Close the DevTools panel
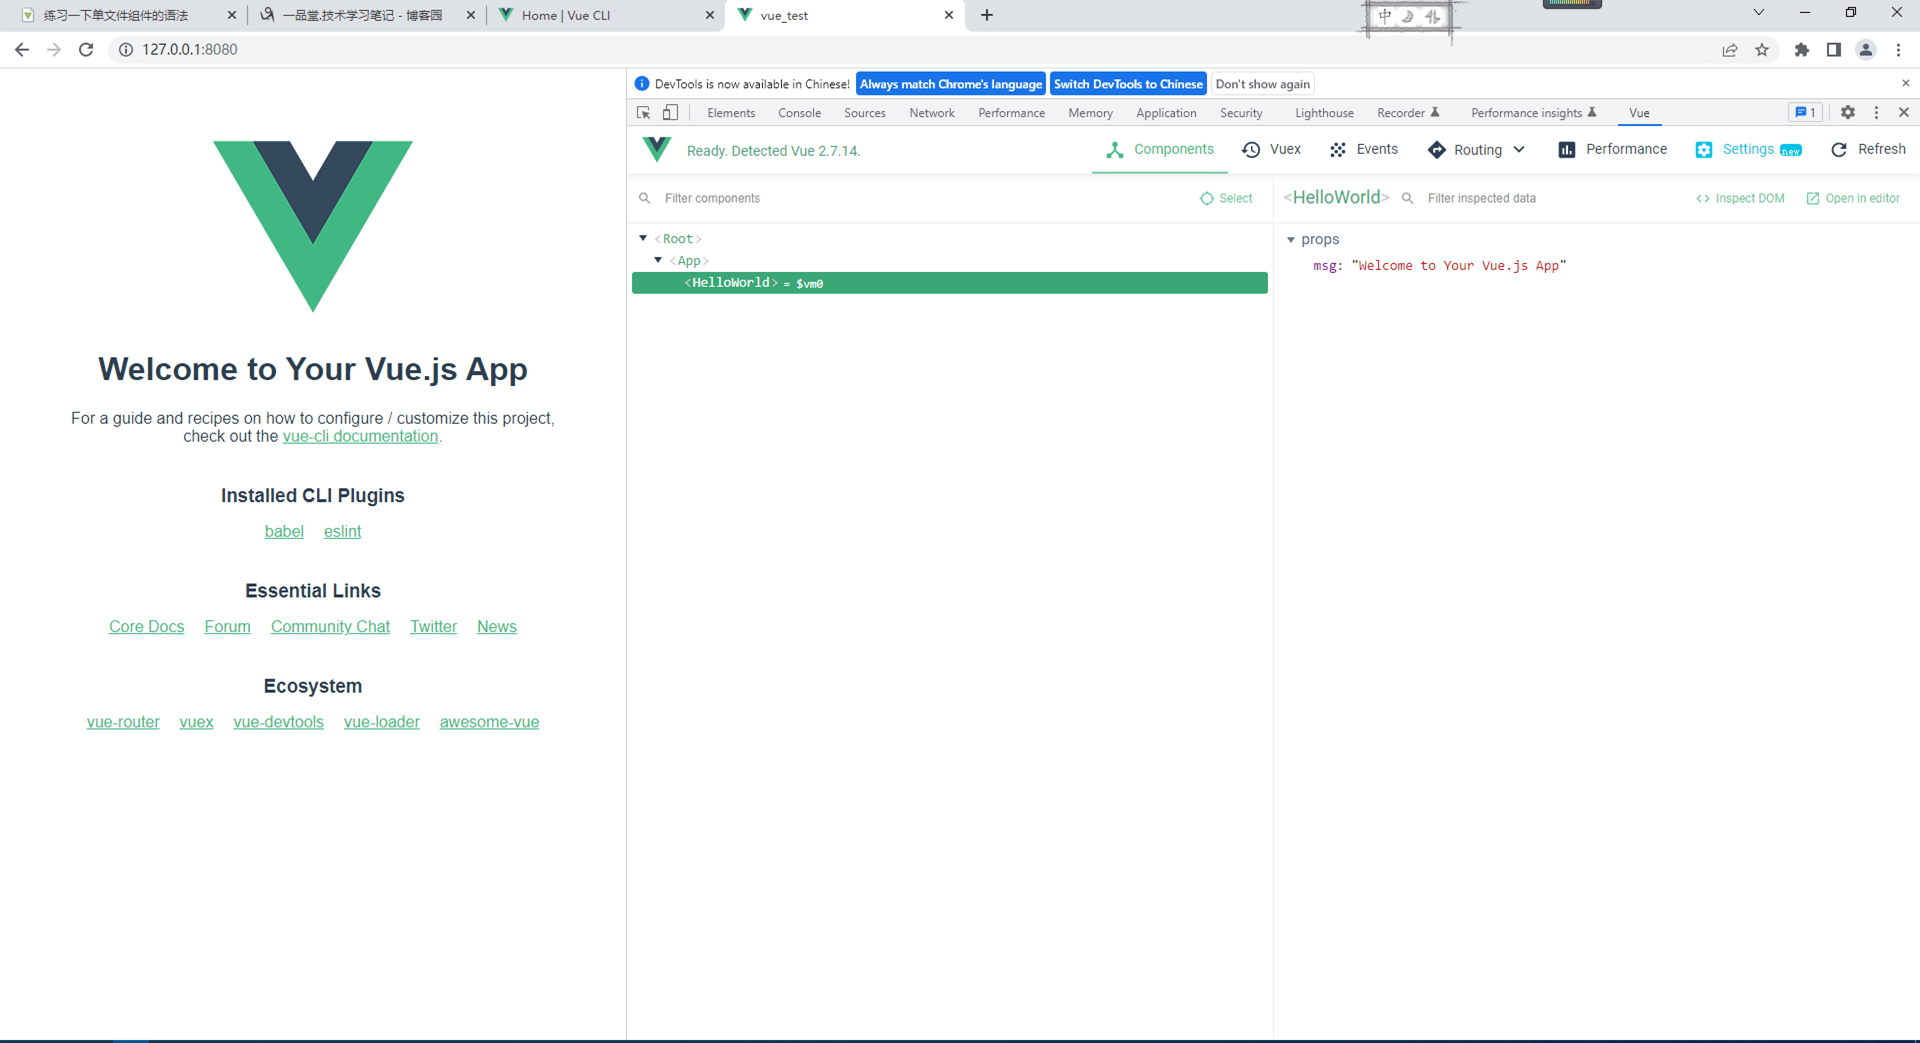 click(1904, 113)
